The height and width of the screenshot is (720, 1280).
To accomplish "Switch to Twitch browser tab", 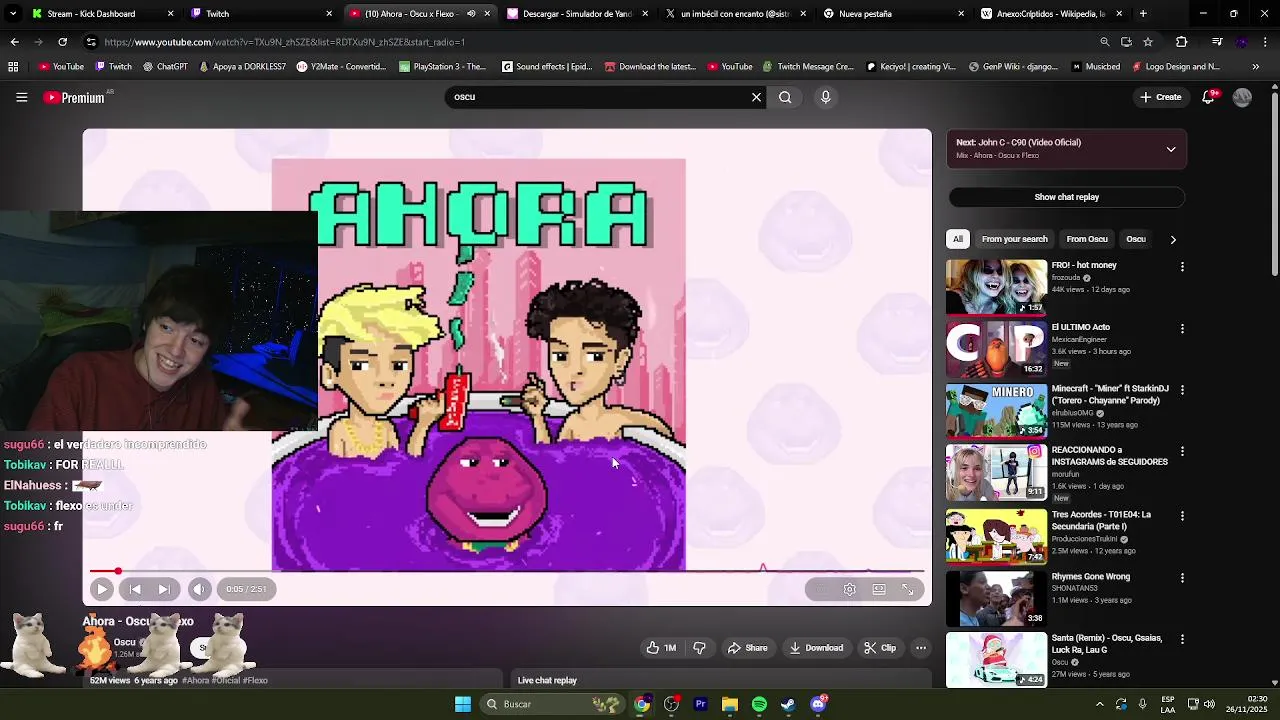I will [260, 14].
